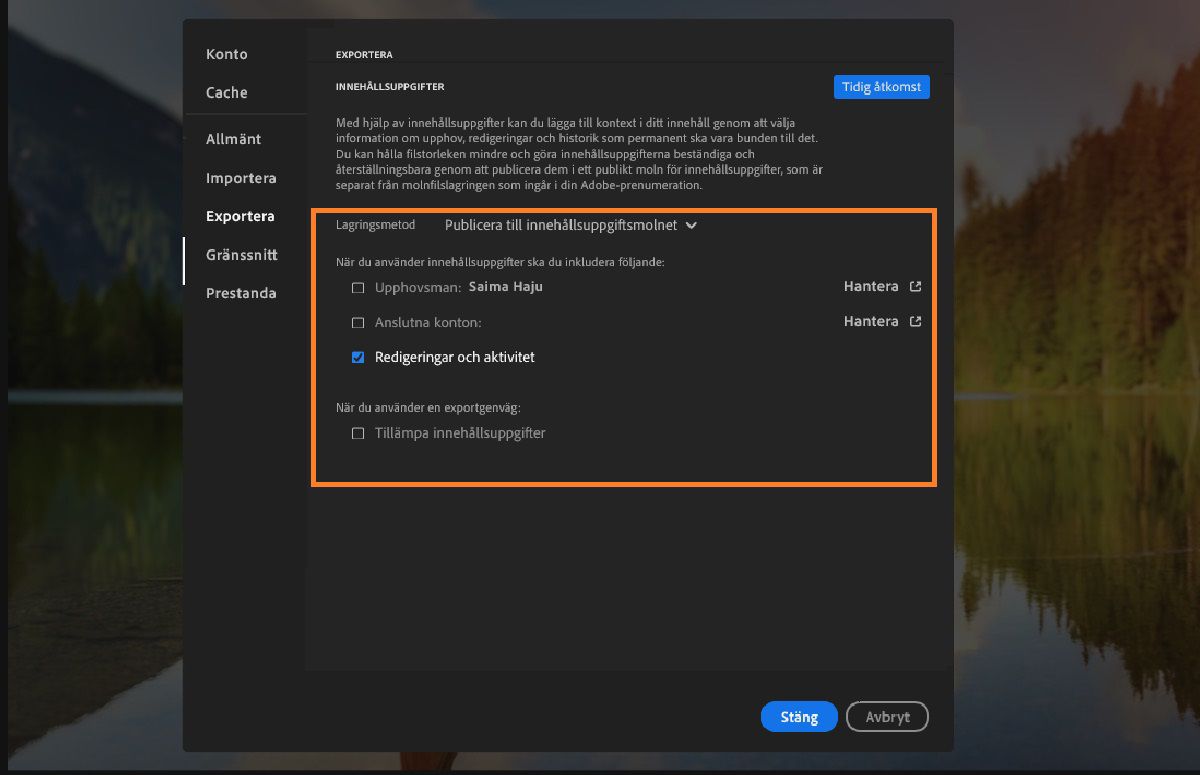The width and height of the screenshot is (1200, 775).
Task: Switch to Gränssnitt settings
Action: [243, 255]
